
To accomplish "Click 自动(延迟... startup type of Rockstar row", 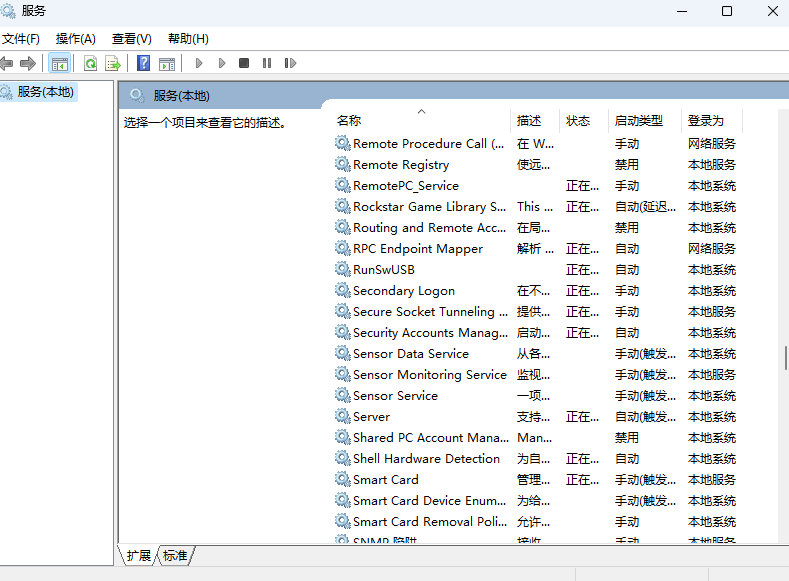I will 645,207.
